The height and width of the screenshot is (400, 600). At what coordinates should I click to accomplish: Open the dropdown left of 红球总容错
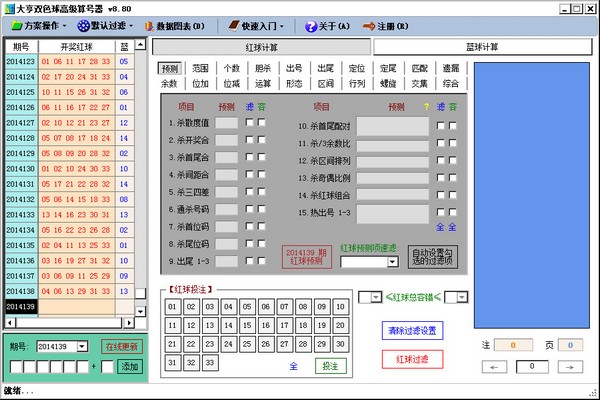376,297
